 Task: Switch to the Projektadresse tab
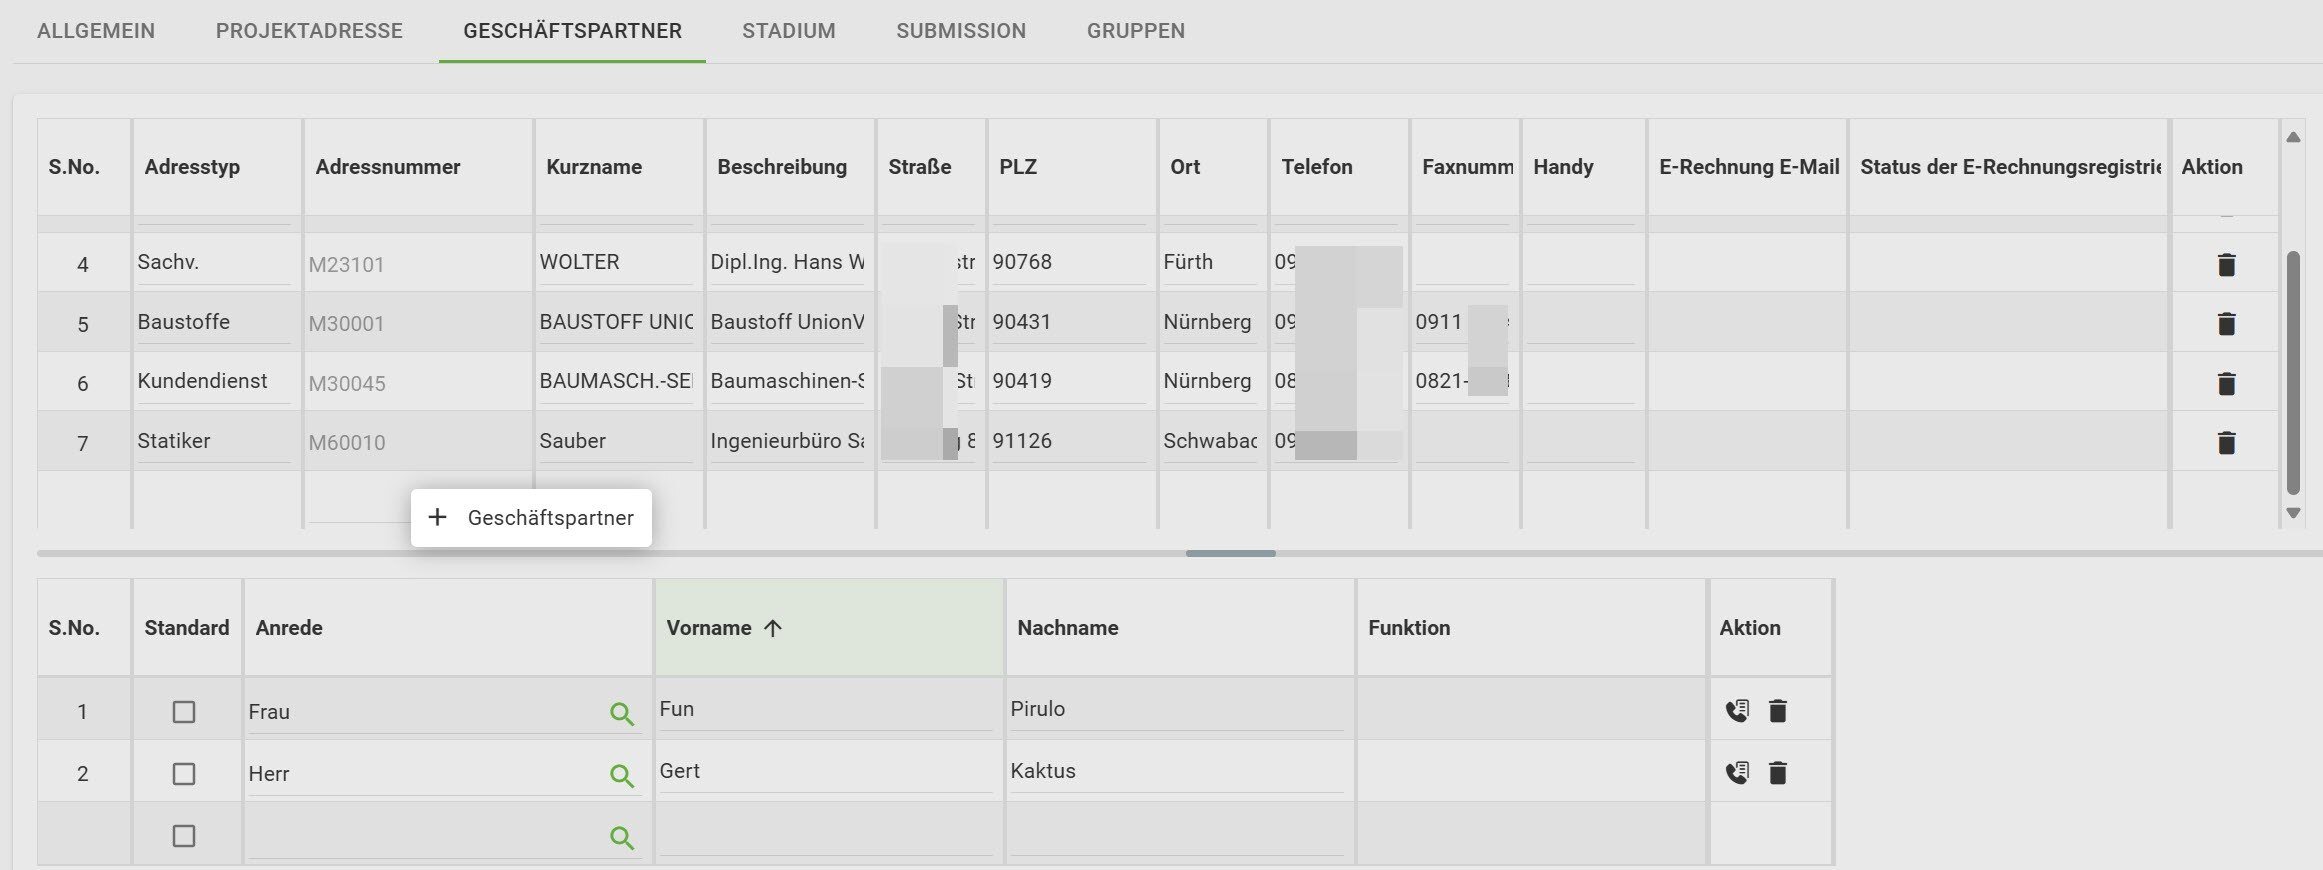click(309, 31)
